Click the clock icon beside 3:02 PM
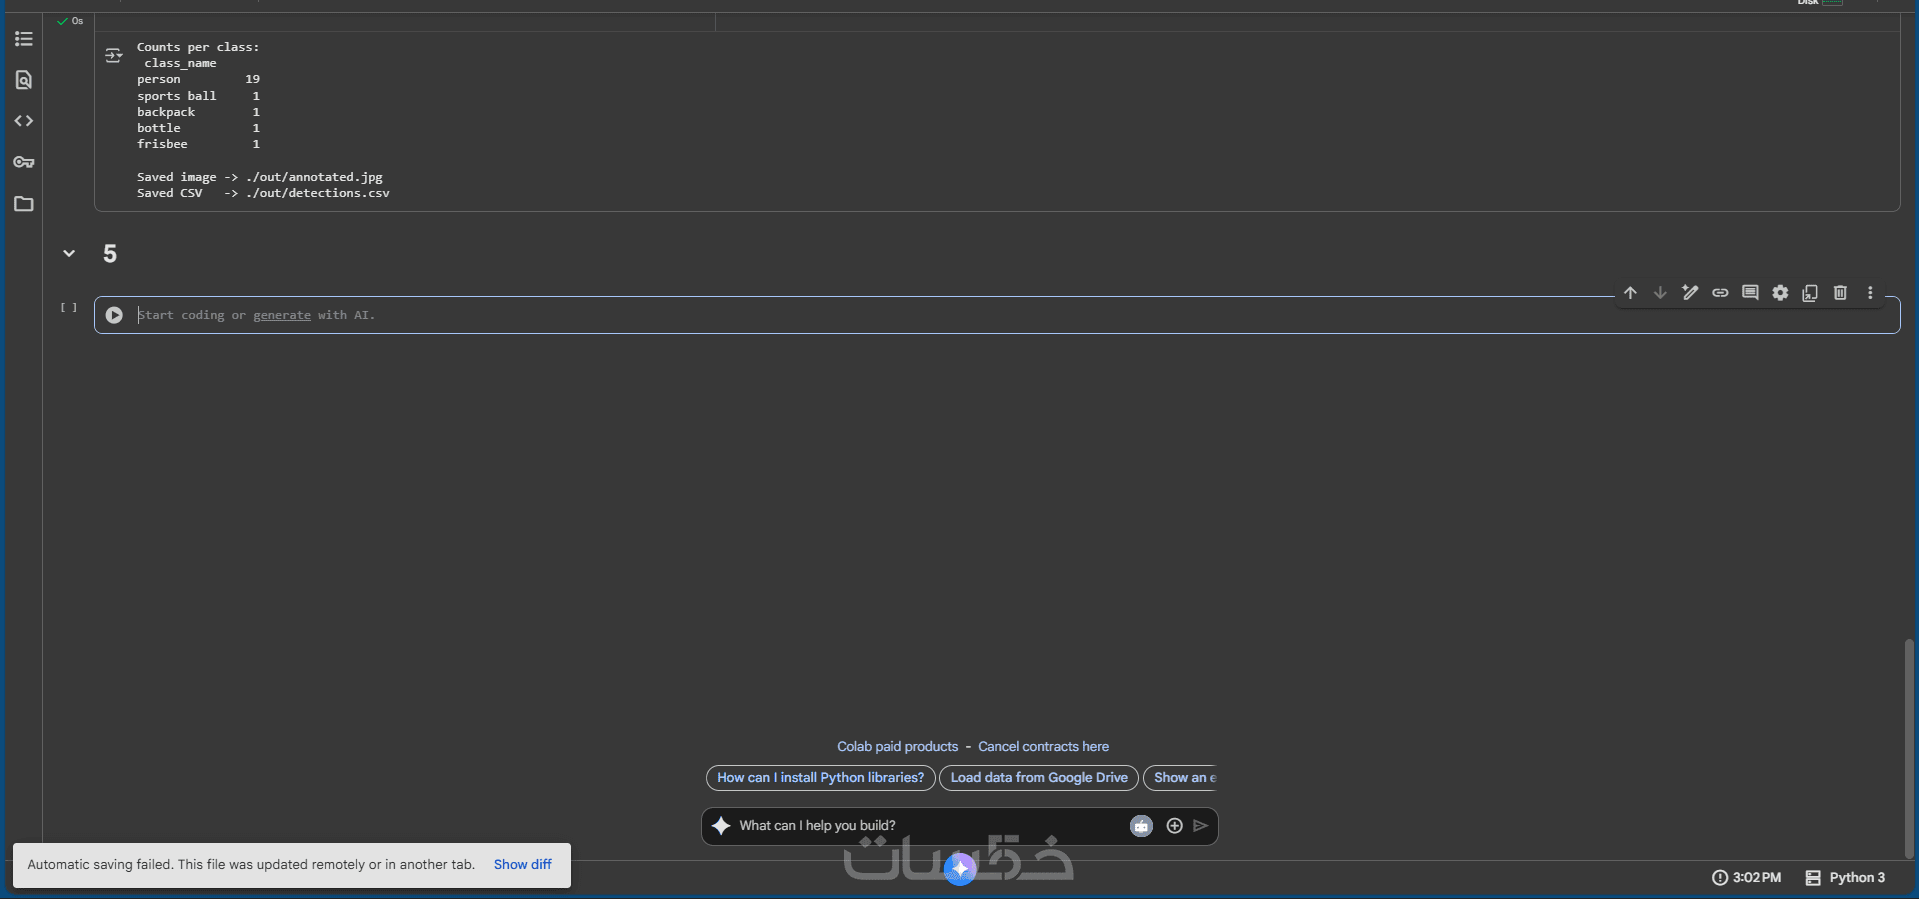The height and width of the screenshot is (899, 1919). tap(1720, 878)
